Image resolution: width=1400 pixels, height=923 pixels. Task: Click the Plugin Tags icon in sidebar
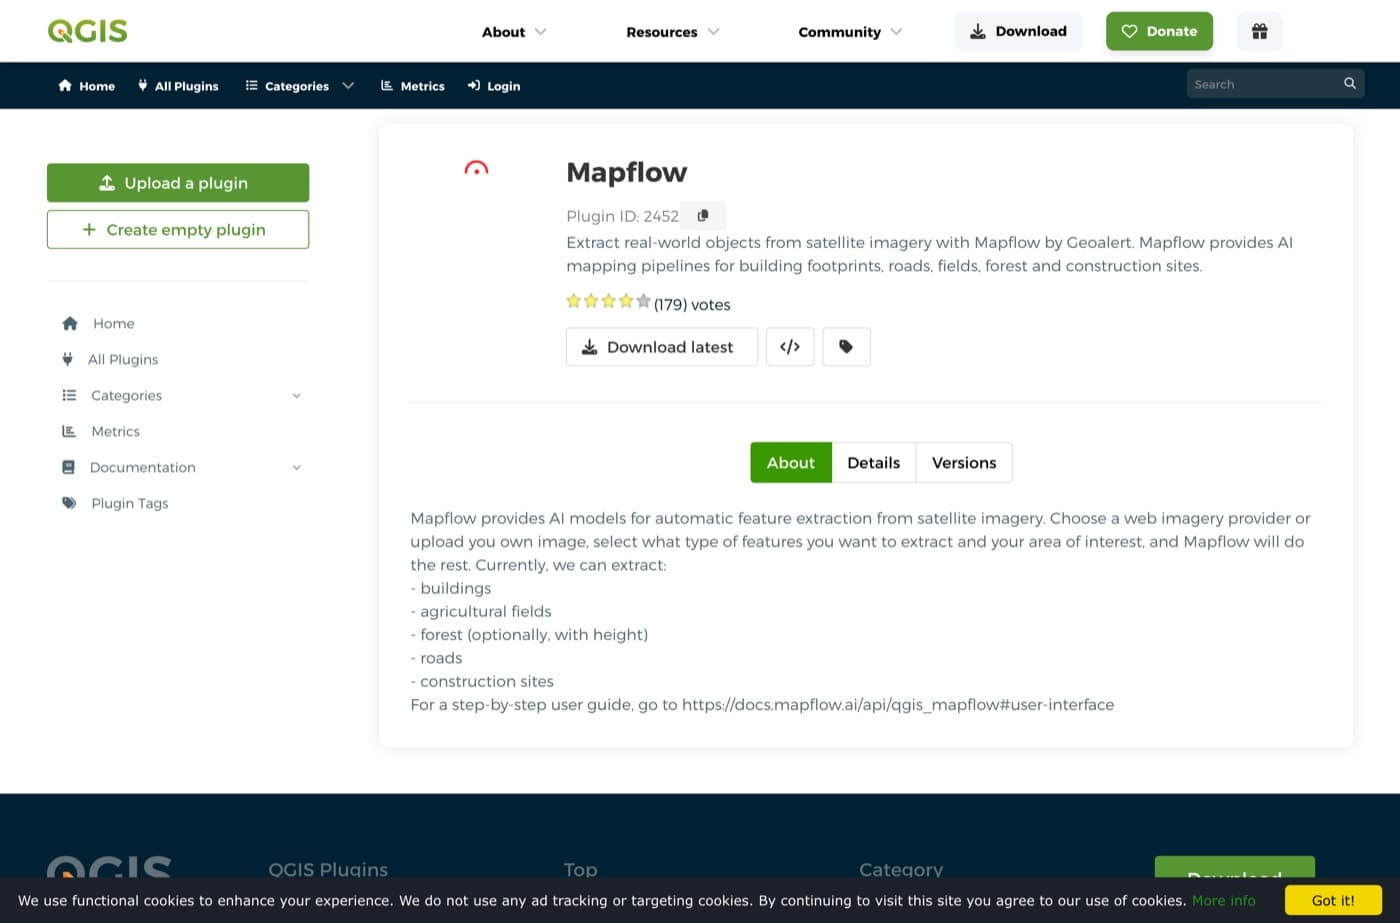(69, 503)
